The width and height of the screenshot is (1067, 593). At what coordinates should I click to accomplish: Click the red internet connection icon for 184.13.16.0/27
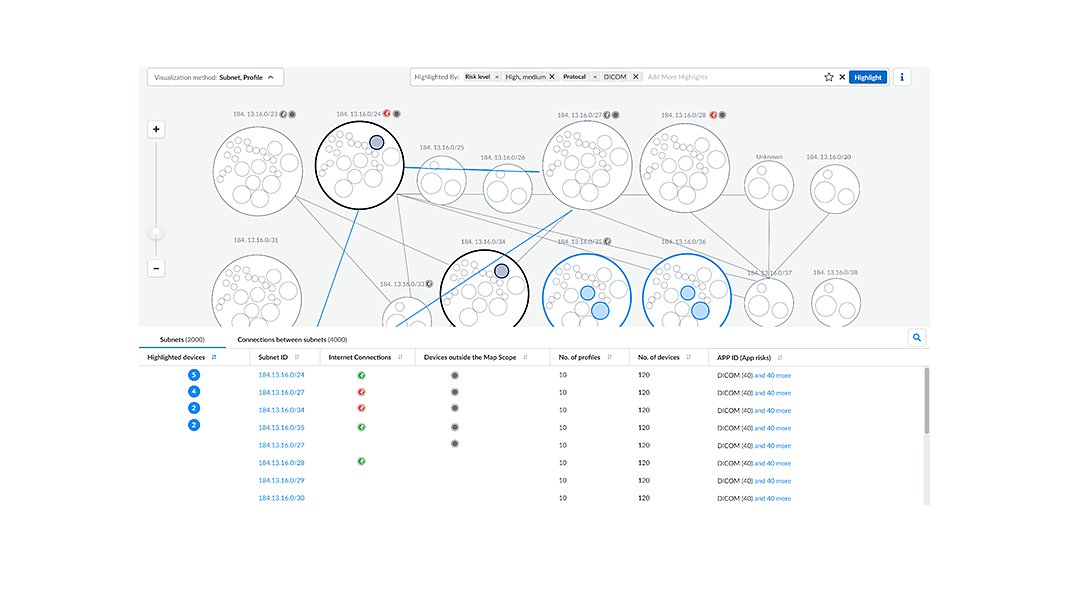(360, 391)
